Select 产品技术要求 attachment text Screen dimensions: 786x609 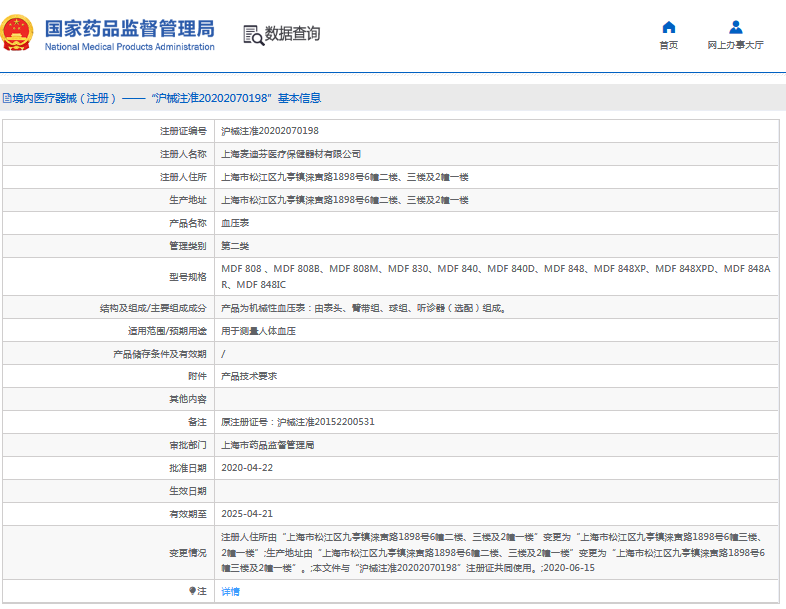[249, 376]
